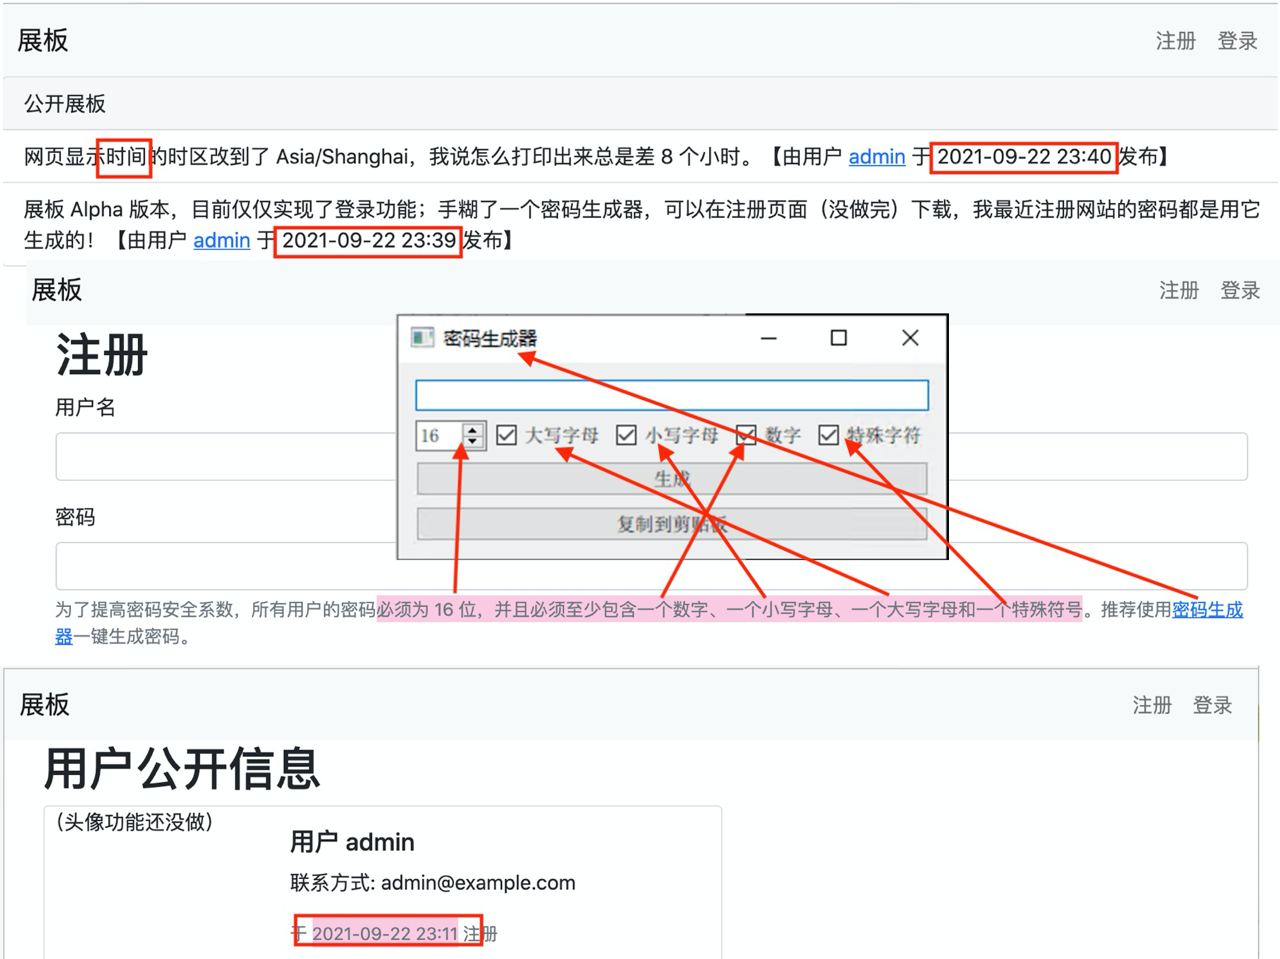Open 登录 in the user info navbar
Screen dimensions: 1280x959
click(x=1212, y=705)
